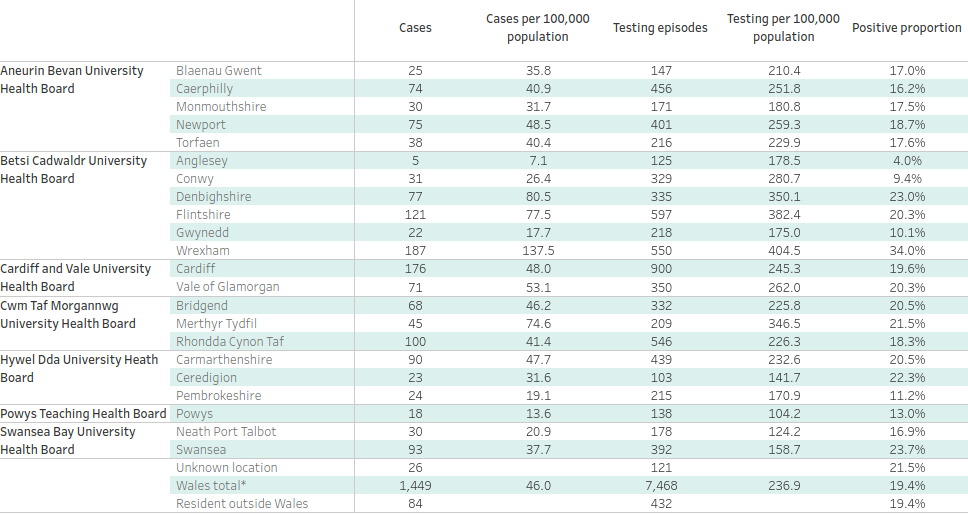Select the Cases per 100,000 population header

tap(537, 28)
